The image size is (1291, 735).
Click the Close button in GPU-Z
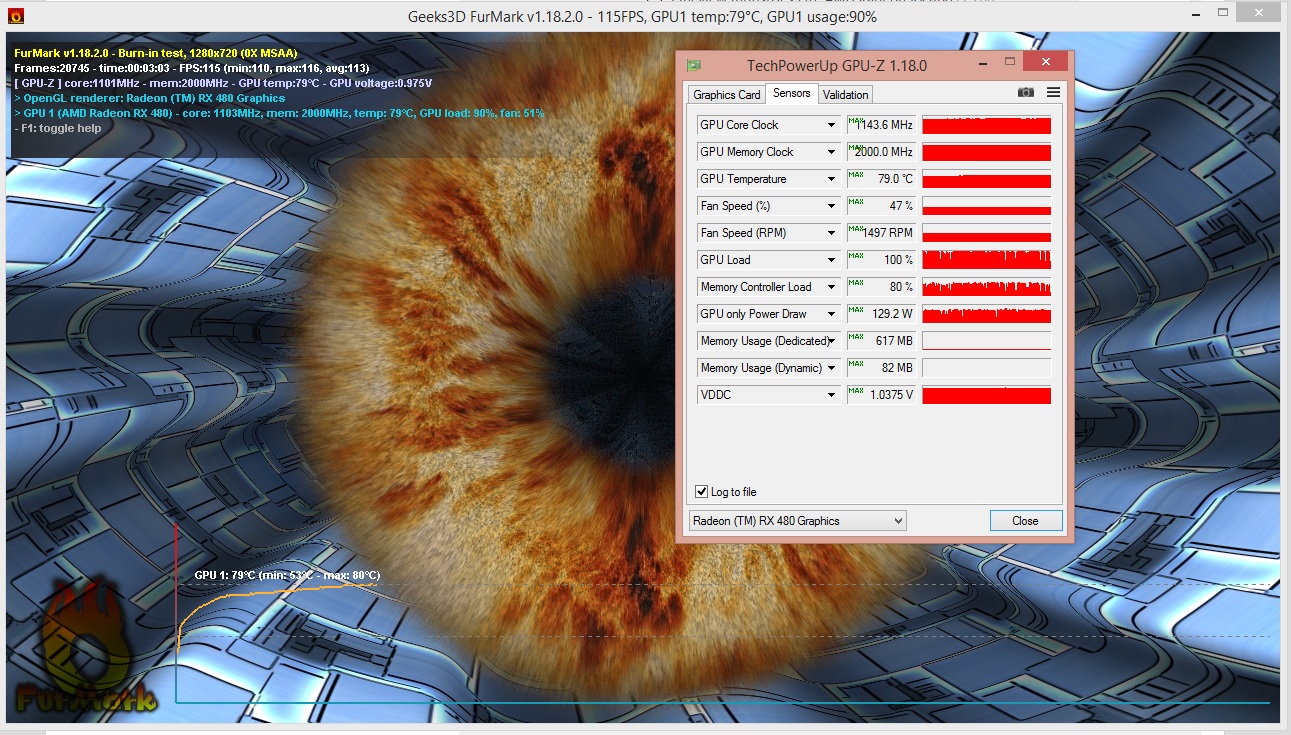pos(1025,521)
